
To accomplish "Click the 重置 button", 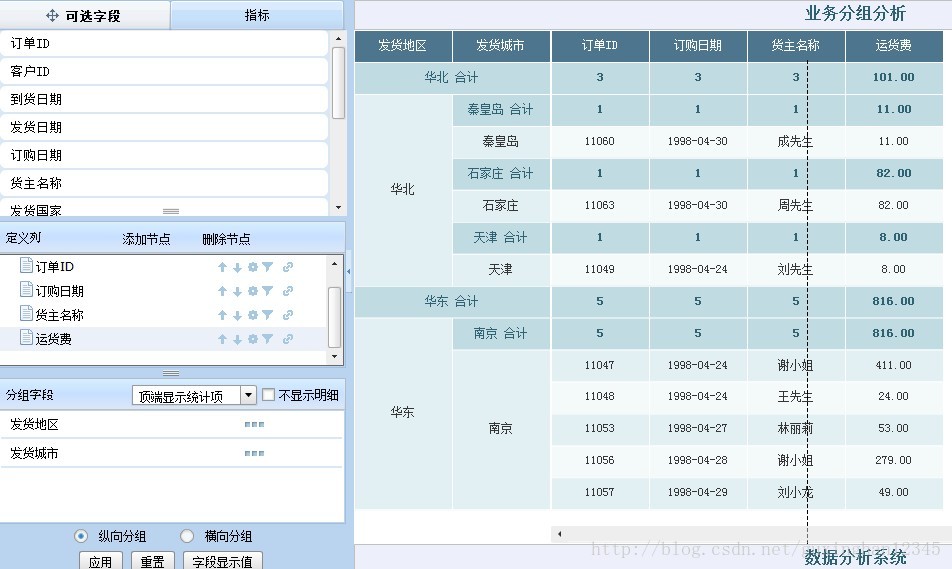I will [152, 561].
